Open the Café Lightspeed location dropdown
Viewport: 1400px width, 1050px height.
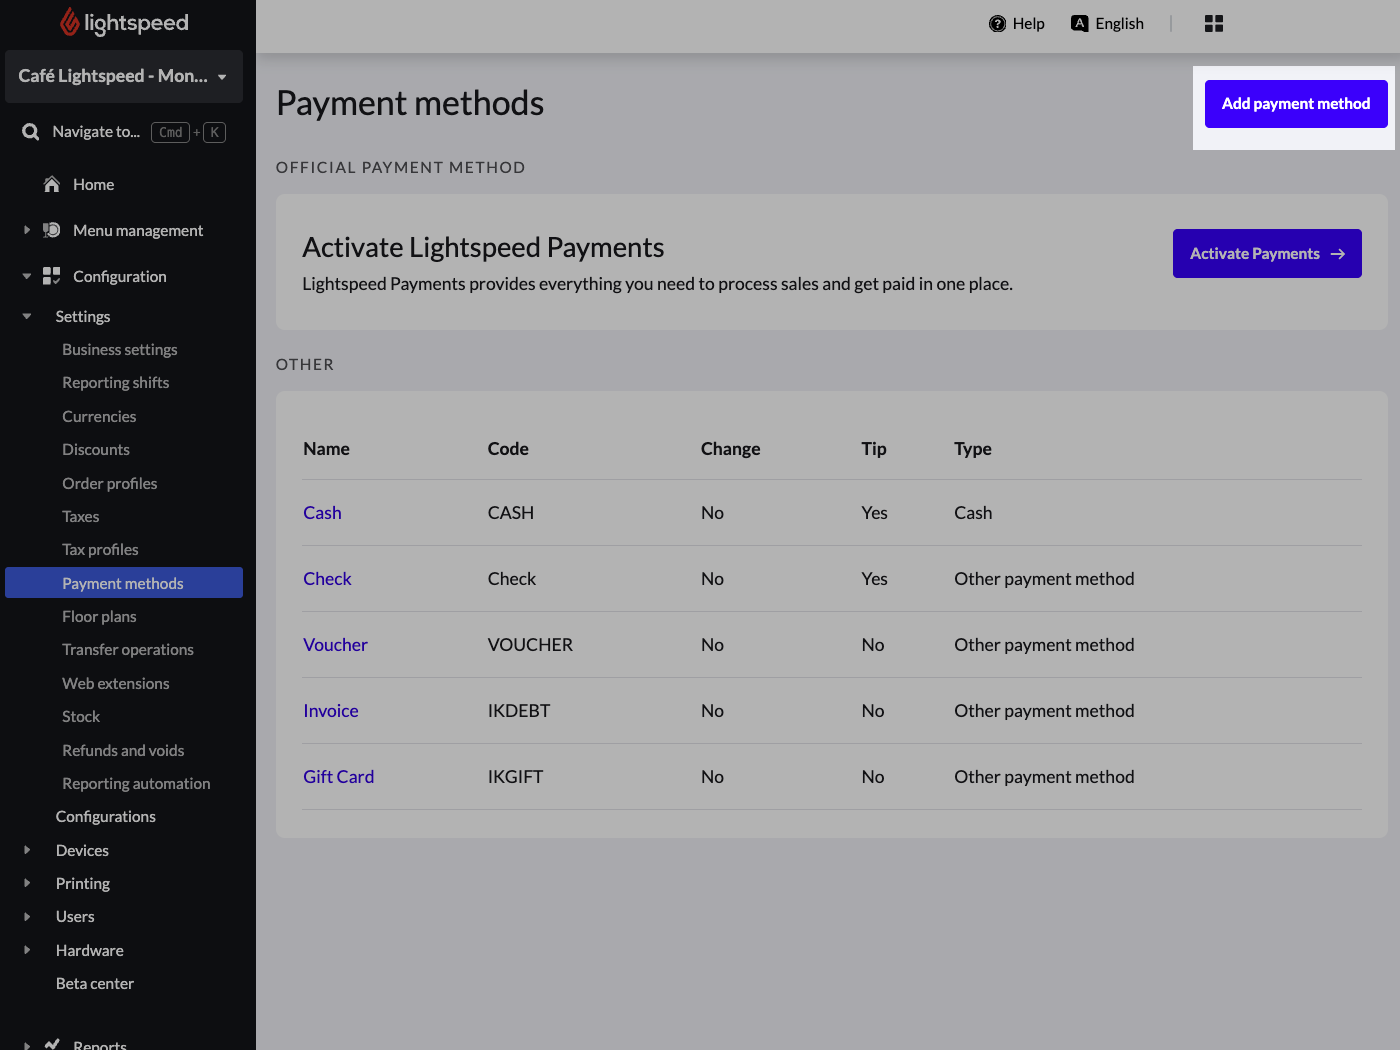click(124, 76)
